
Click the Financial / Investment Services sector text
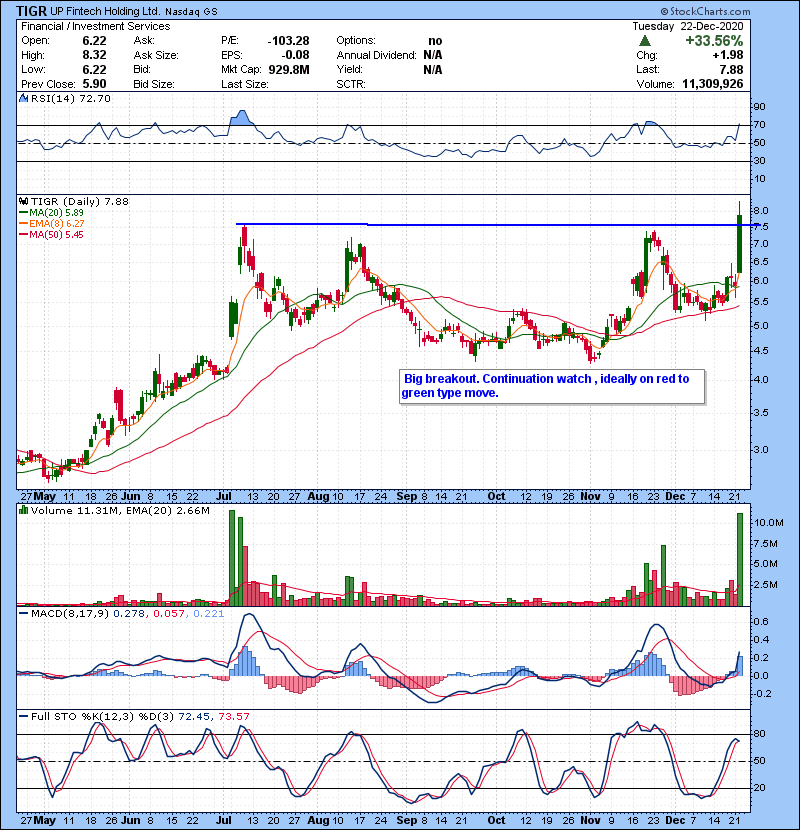click(96, 26)
